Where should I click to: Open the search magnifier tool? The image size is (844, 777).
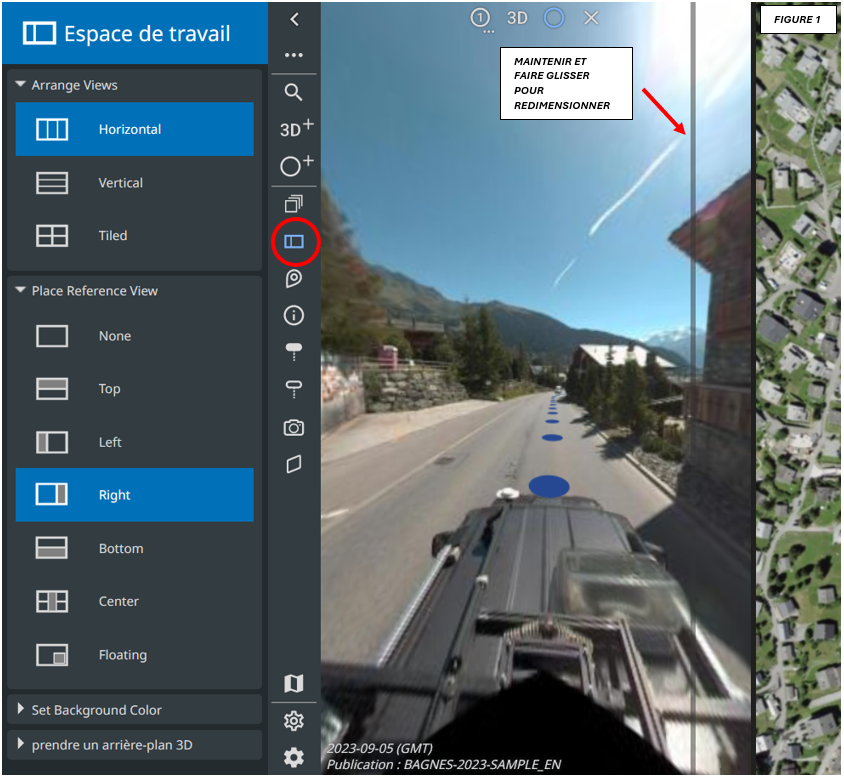(293, 92)
